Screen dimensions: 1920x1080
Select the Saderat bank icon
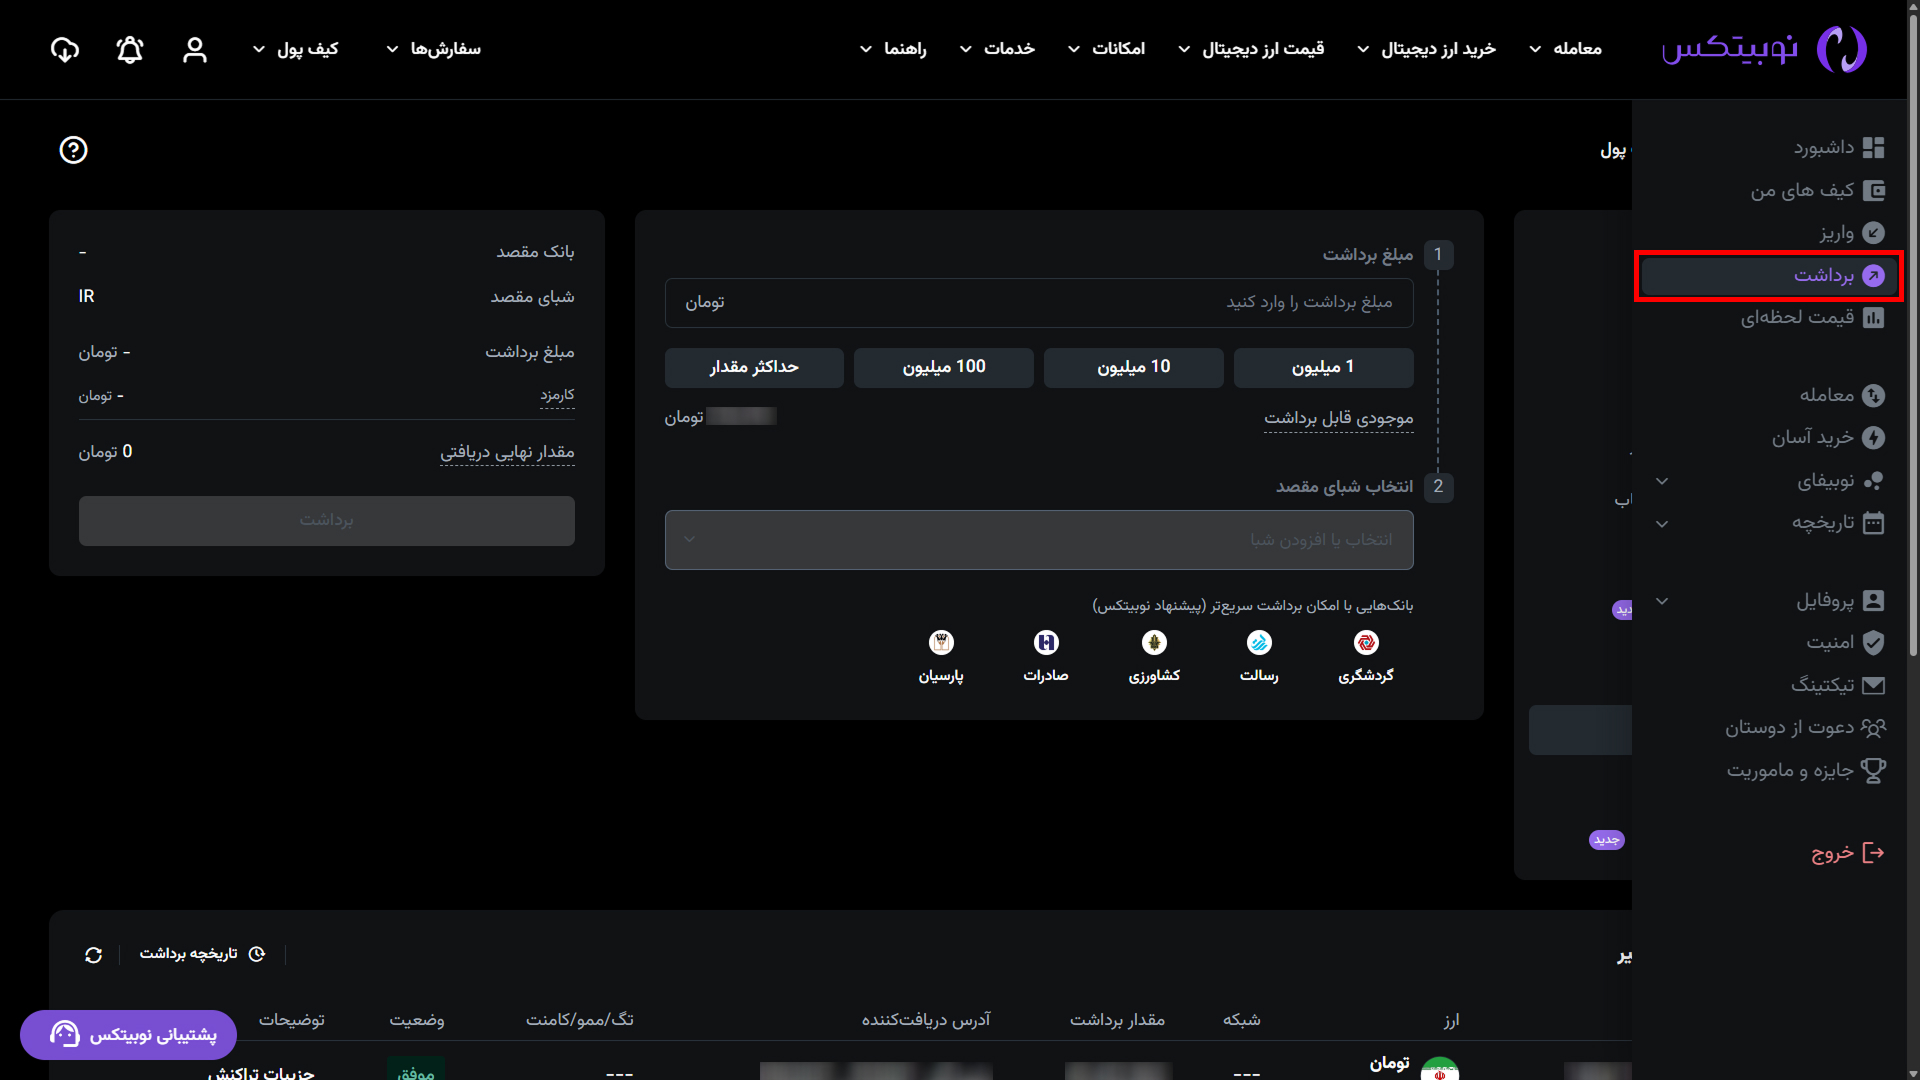tap(1046, 643)
